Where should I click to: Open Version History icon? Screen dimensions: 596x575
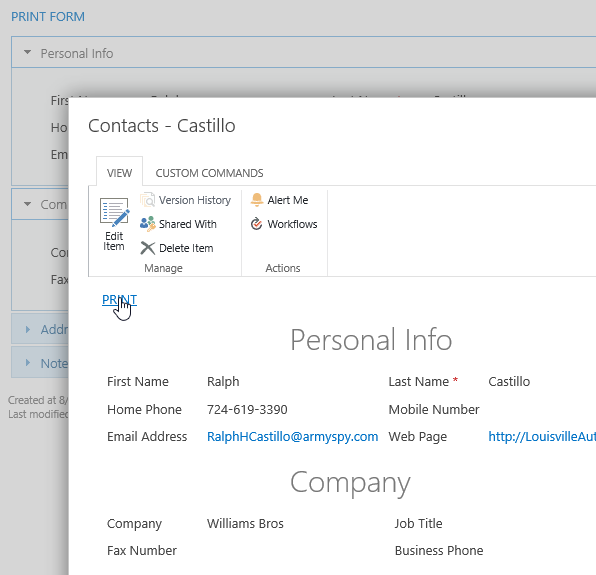147,200
